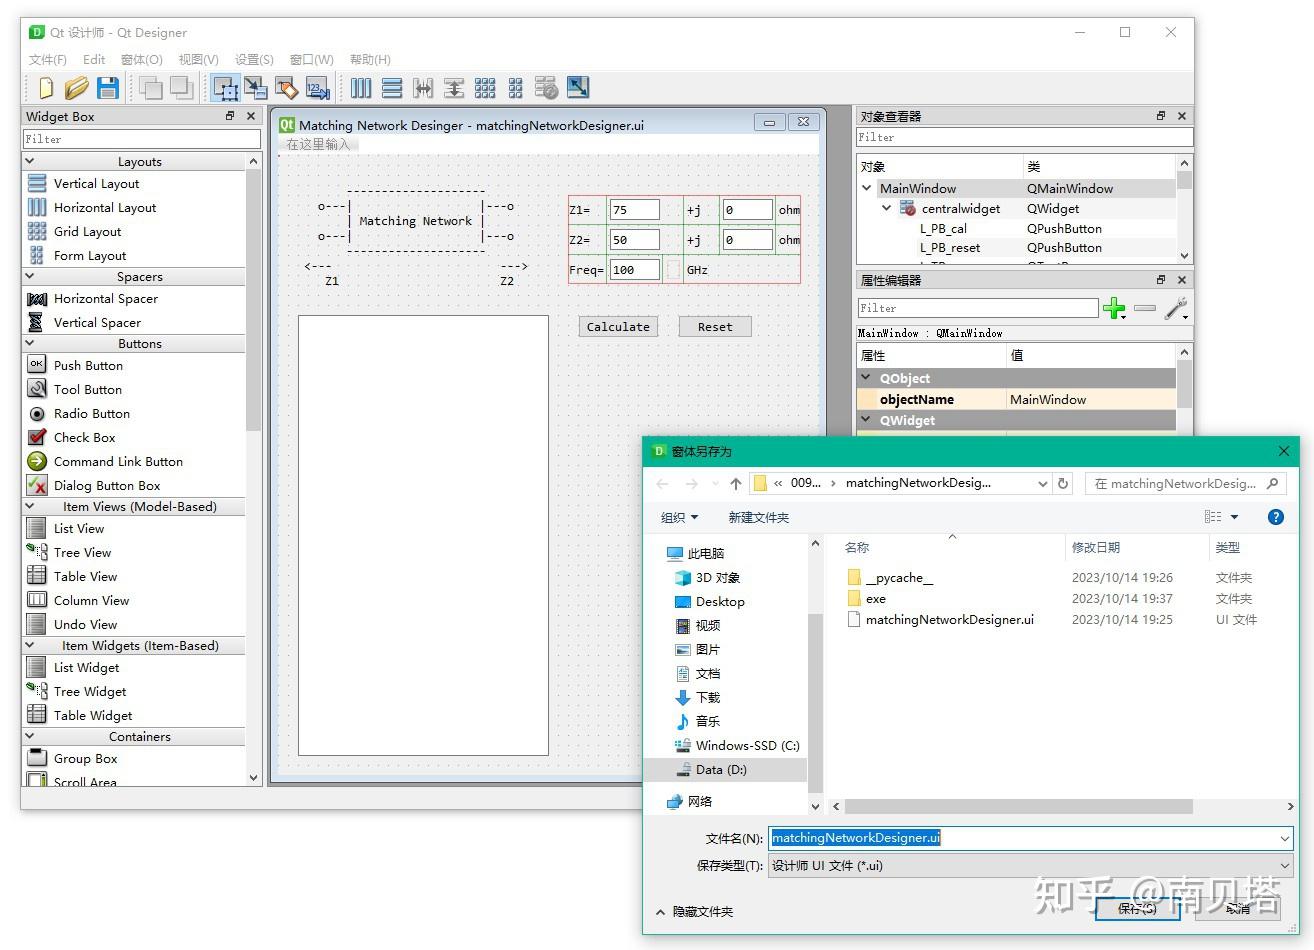Apply Lay Out in a Grid from the toolbar
Viewport: 1314px width, 950px height.
[485, 88]
